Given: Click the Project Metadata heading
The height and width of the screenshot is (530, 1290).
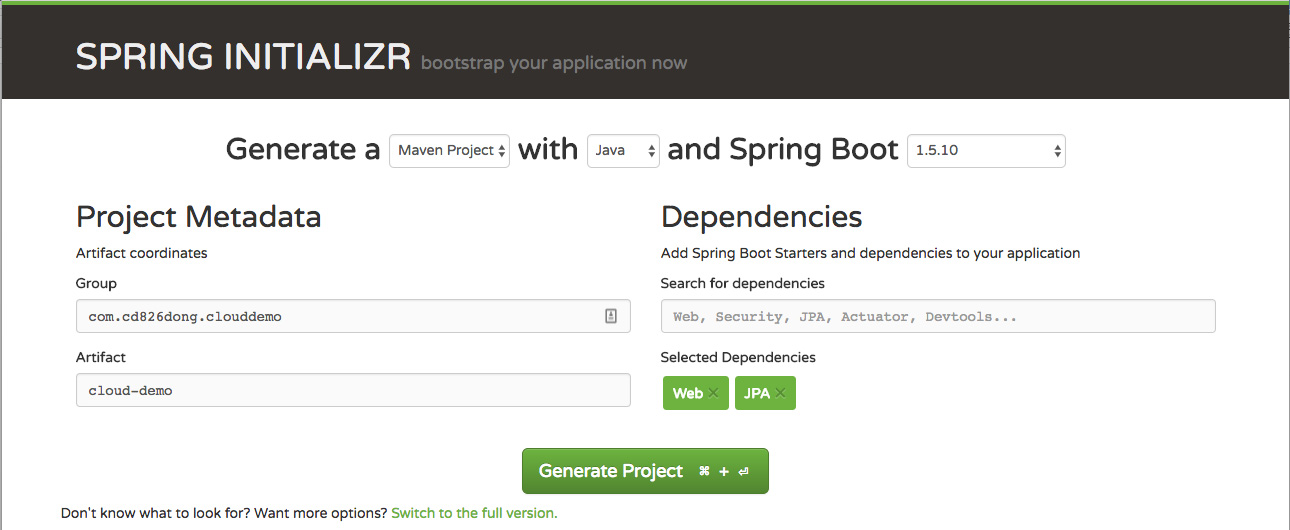Looking at the screenshot, I should pyautogui.click(x=198, y=217).
